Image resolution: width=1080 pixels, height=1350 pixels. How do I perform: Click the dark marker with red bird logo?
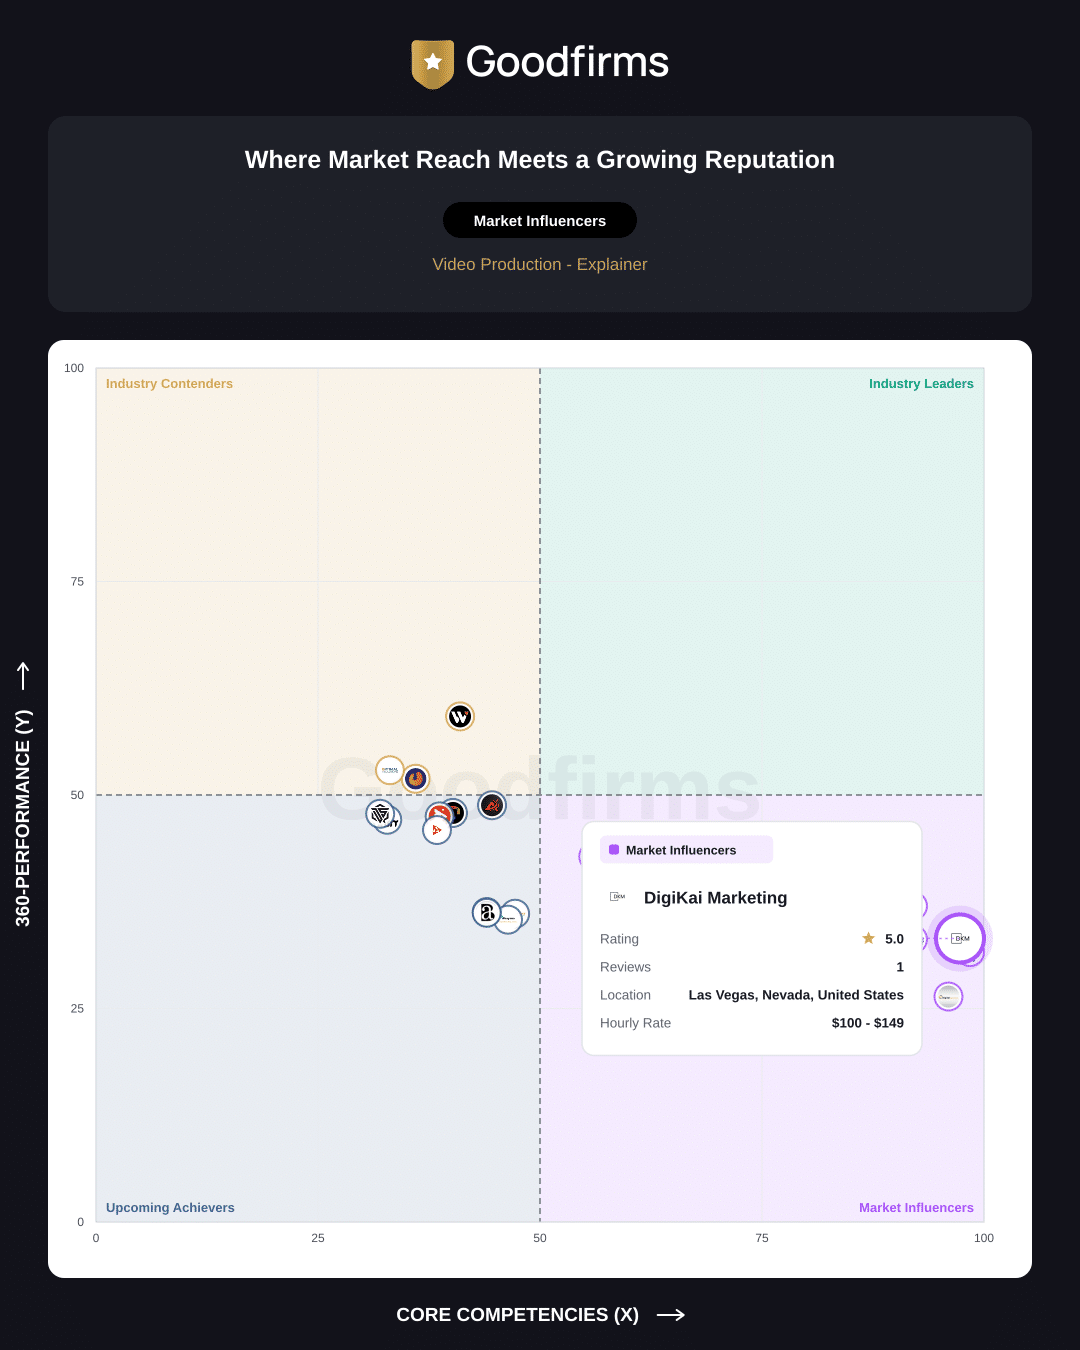tap(492, 805)
